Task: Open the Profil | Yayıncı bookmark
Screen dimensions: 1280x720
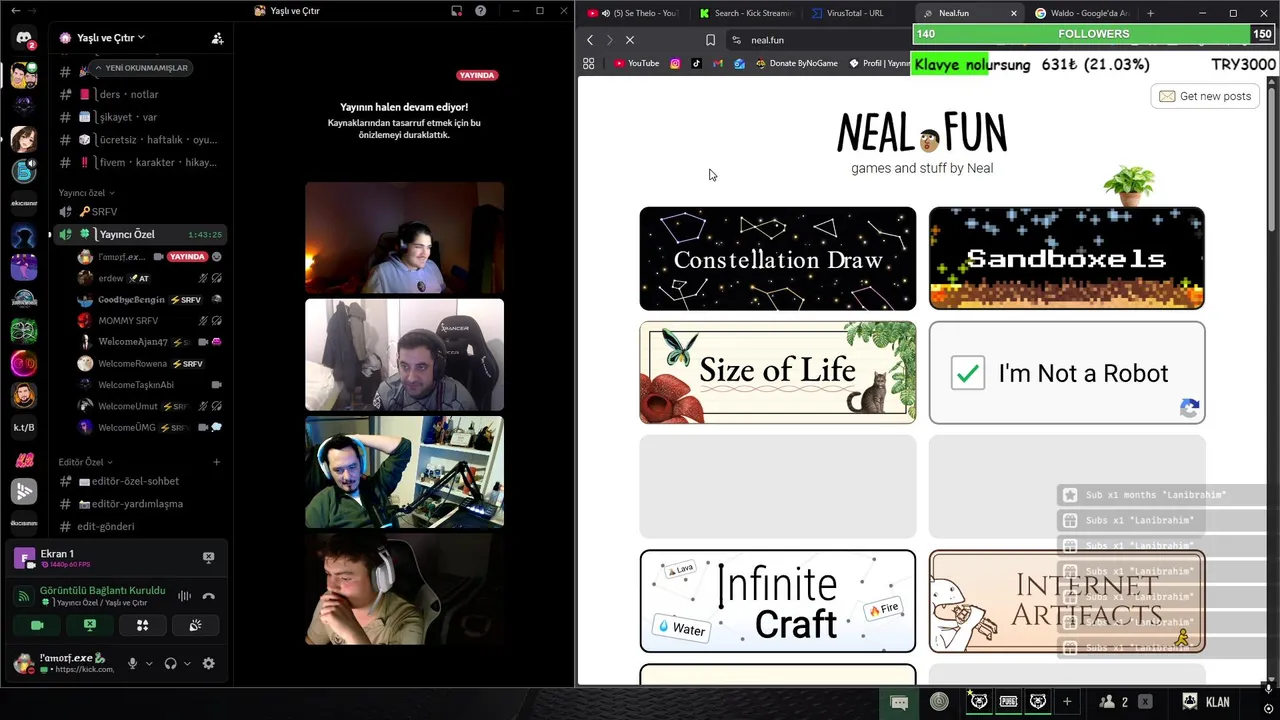Action: click(x=879, y=63)
